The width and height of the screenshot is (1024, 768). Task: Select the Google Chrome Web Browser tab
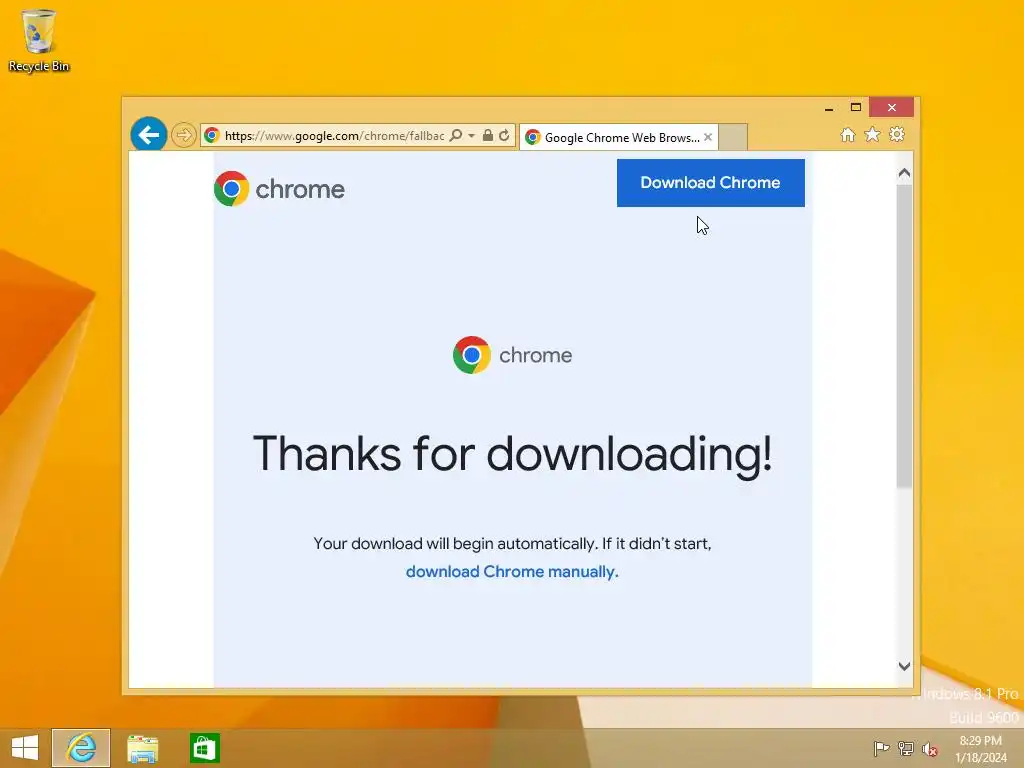tap(617, 137)
